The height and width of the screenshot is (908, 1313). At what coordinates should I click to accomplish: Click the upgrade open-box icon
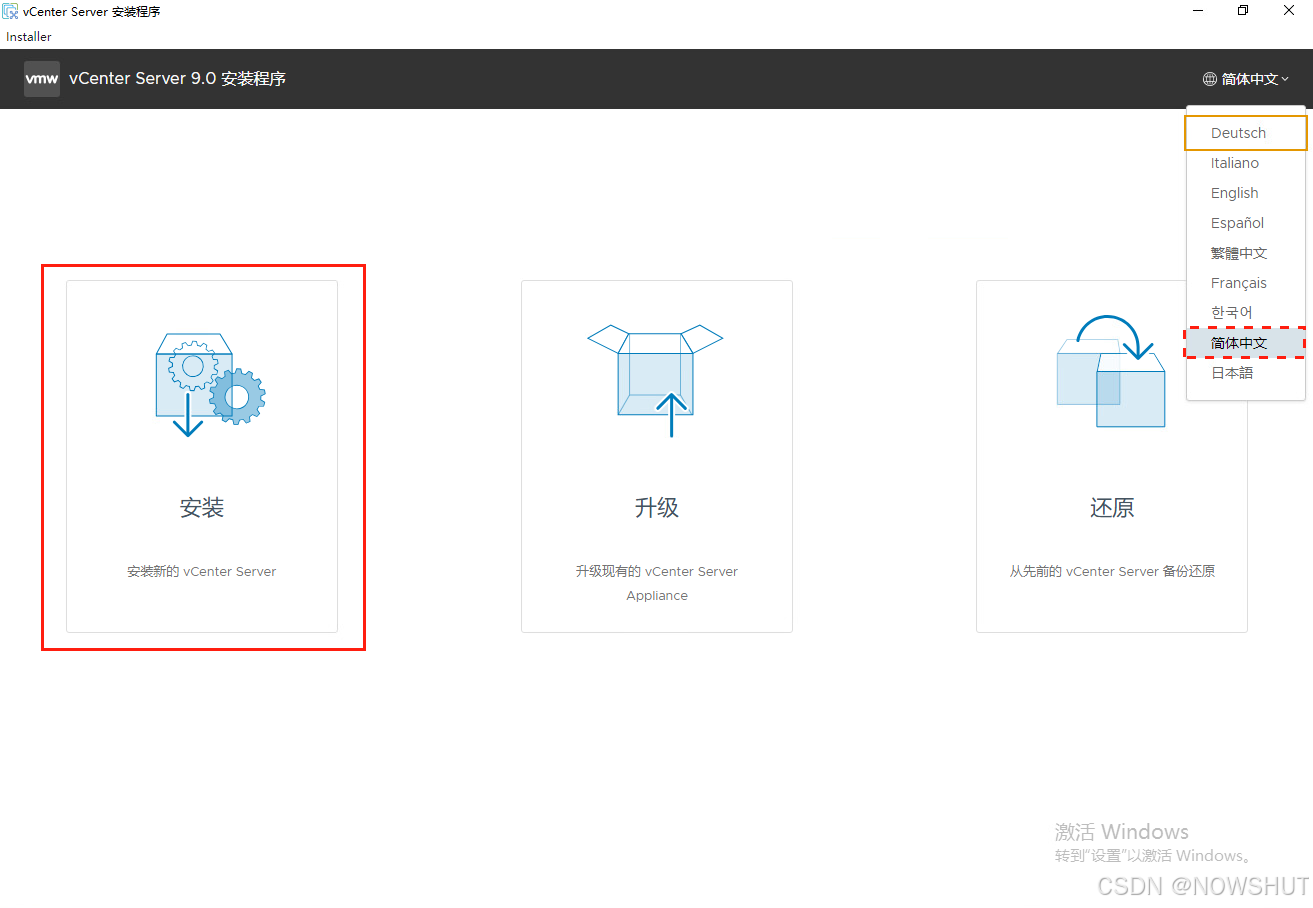[655, 380]
